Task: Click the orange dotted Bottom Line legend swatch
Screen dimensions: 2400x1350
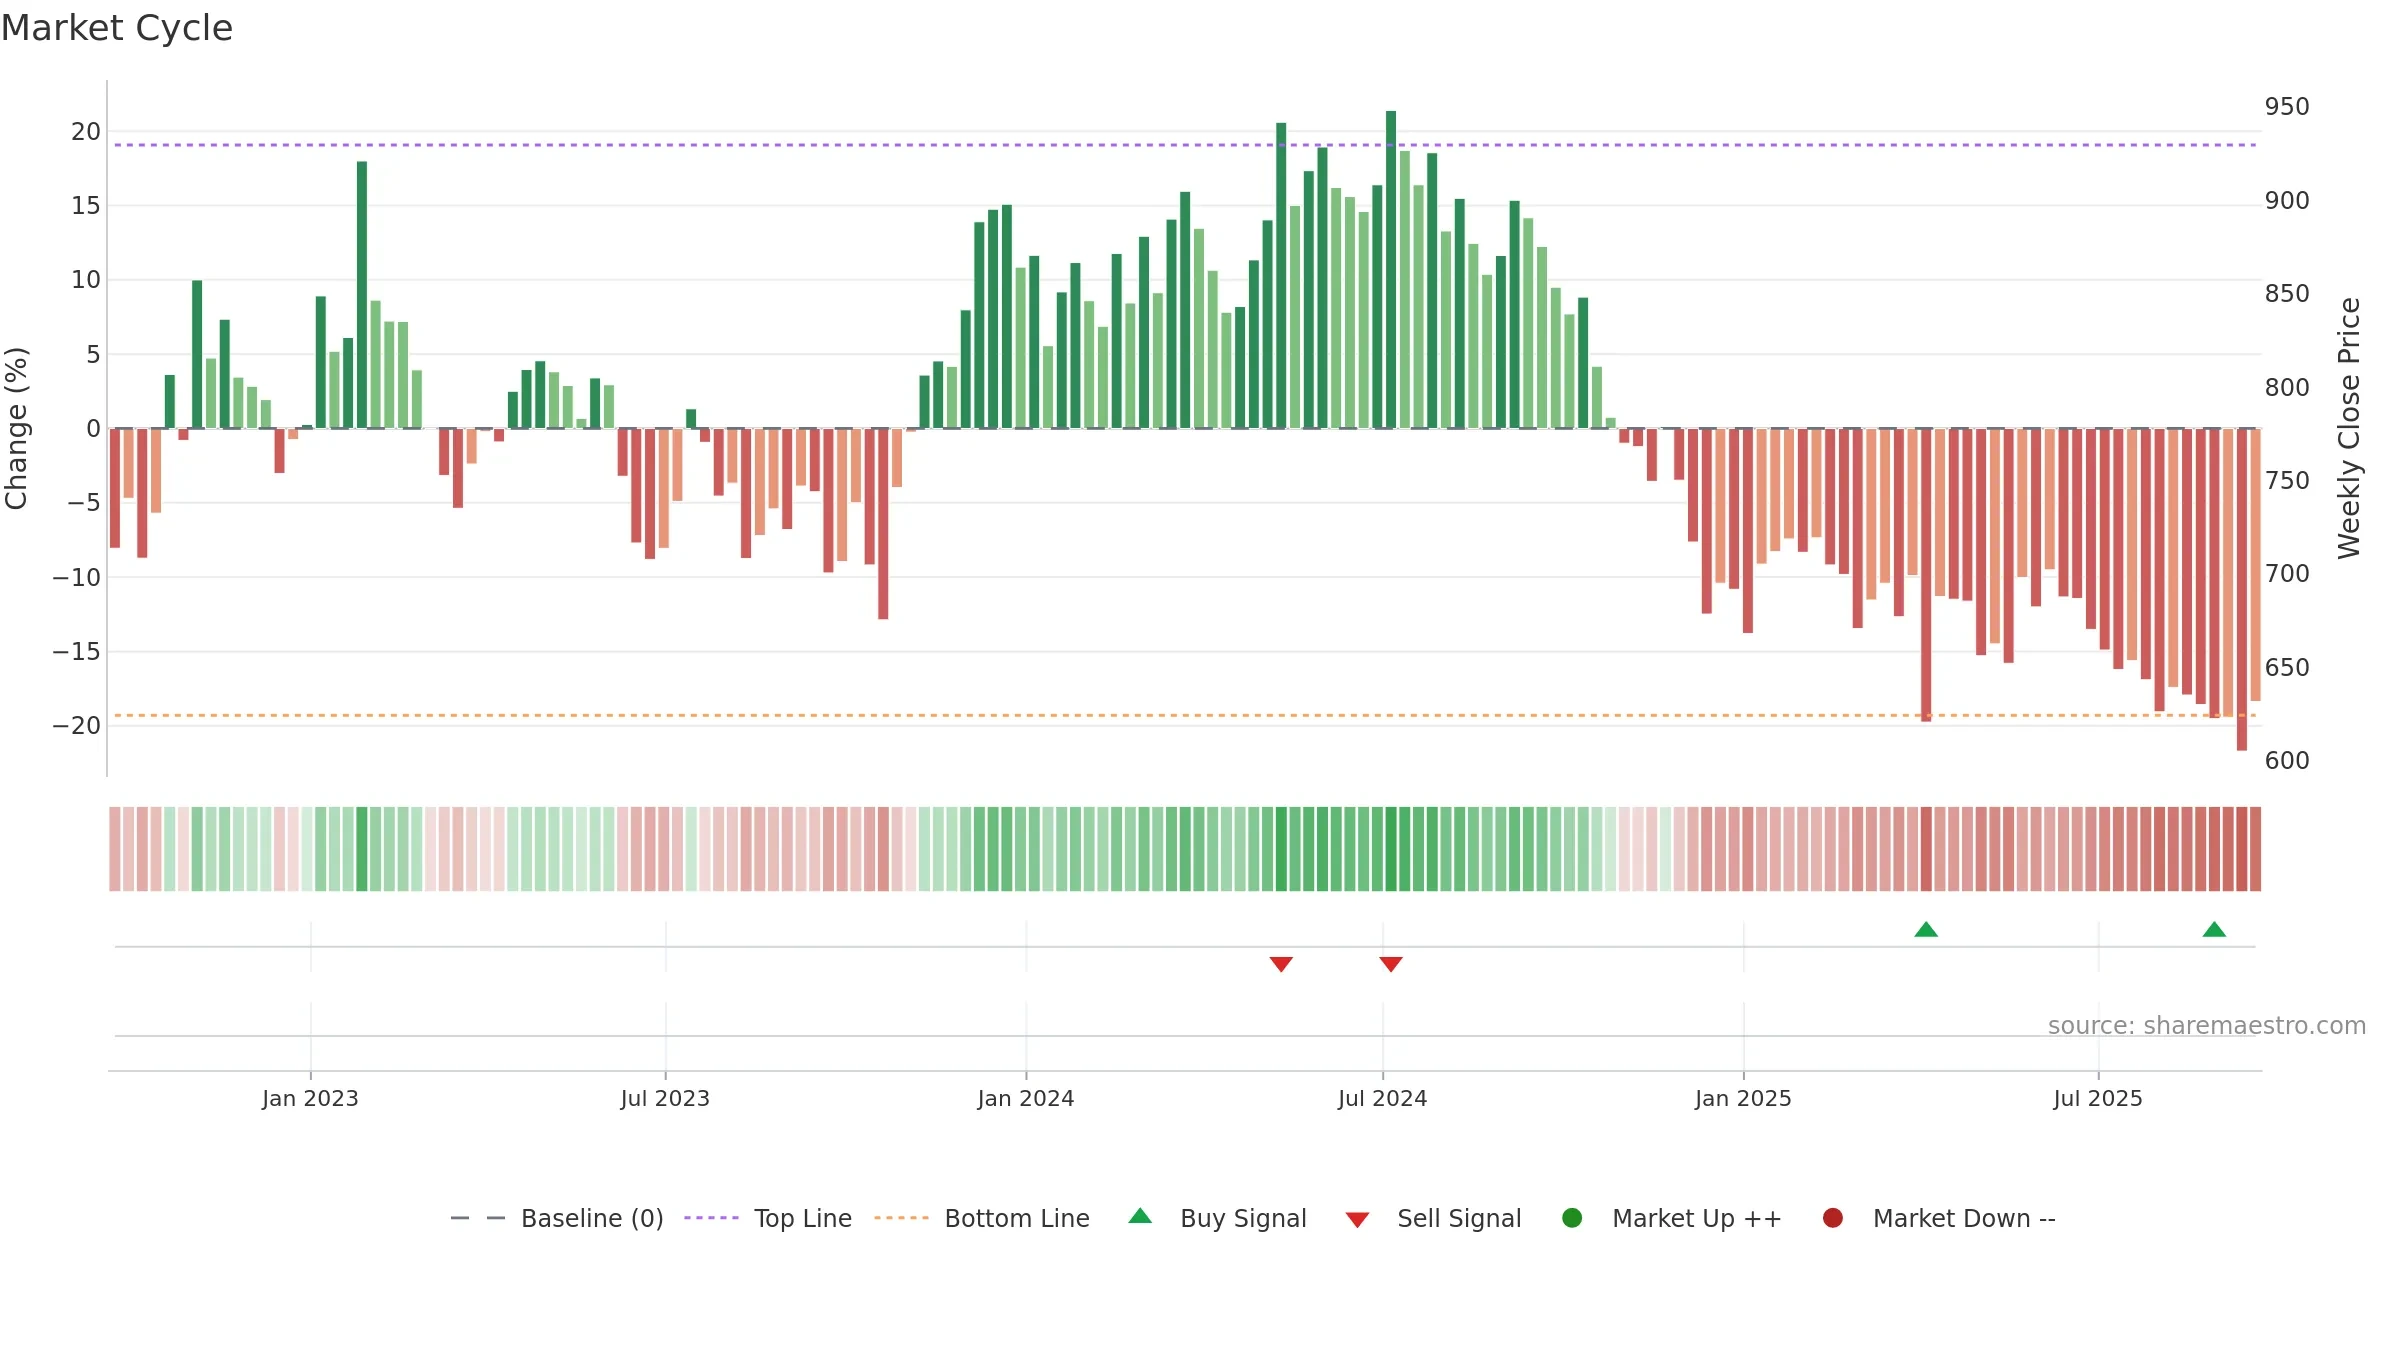Action: (x=901, y=1218)
